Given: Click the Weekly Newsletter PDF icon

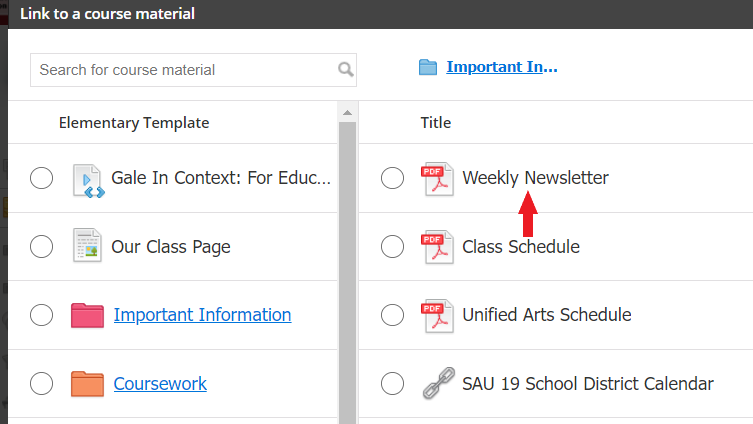Looking at the screenshot, I should pos(437,179).
